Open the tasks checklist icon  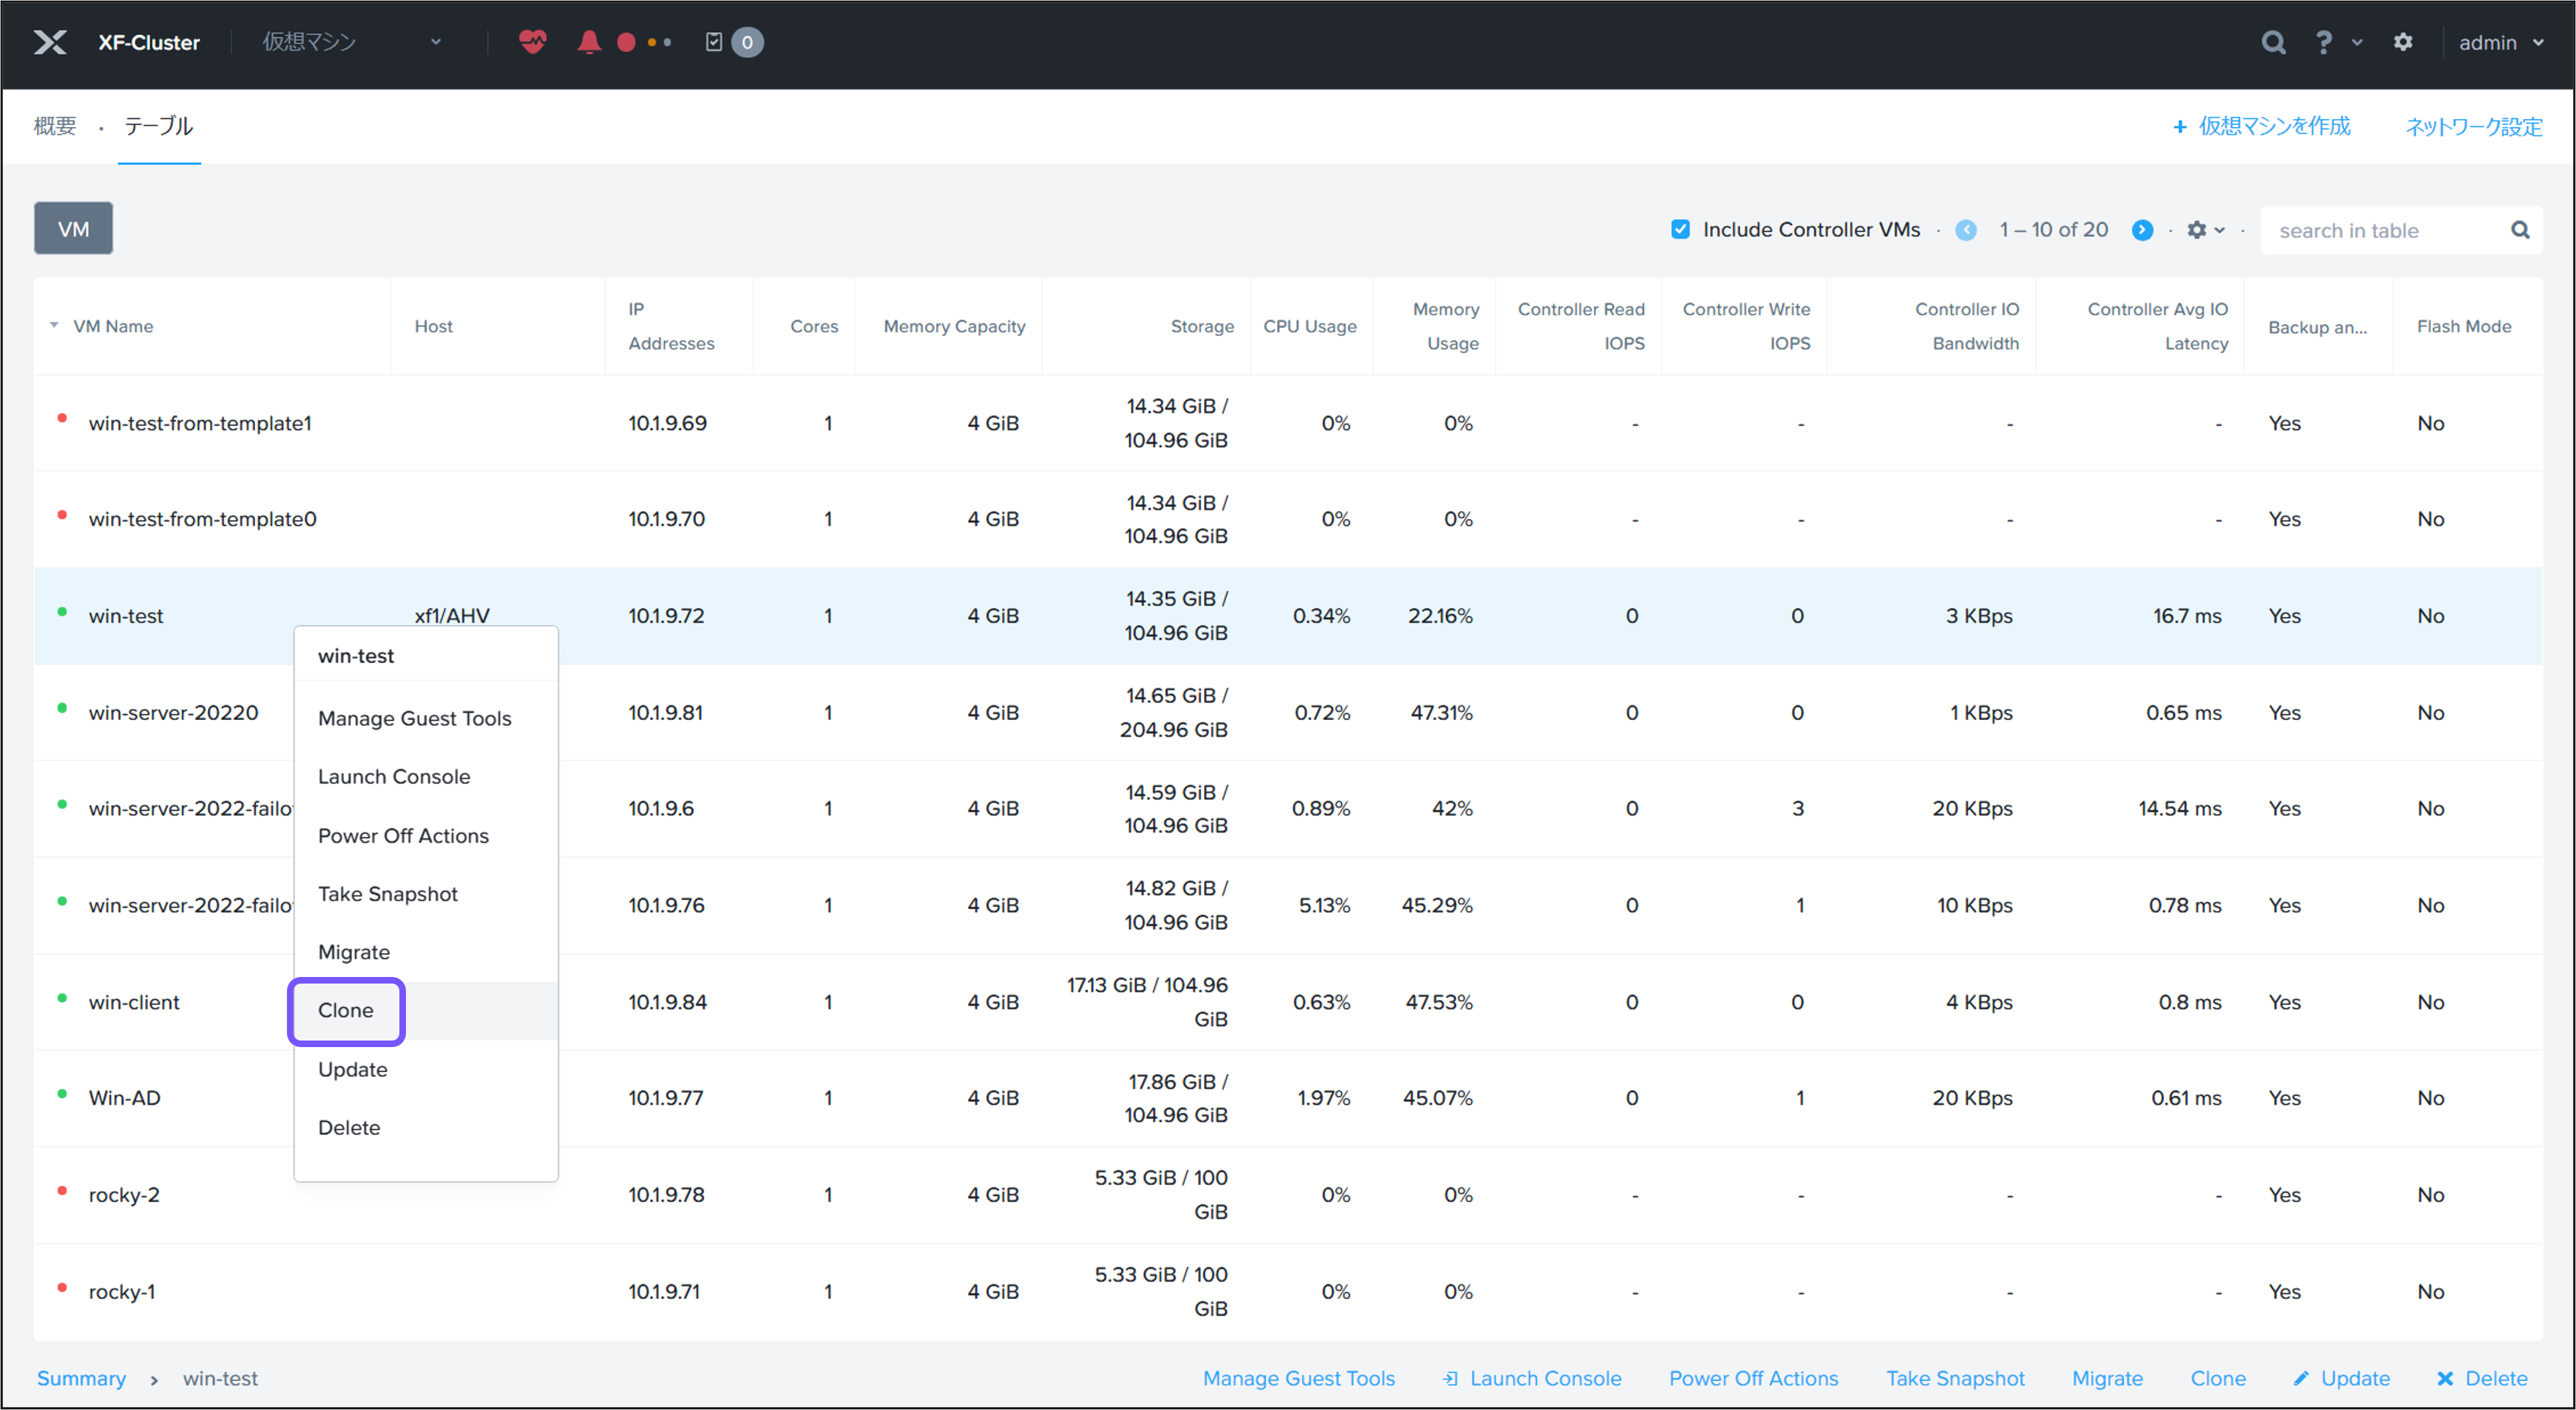(x=714, y=42)
